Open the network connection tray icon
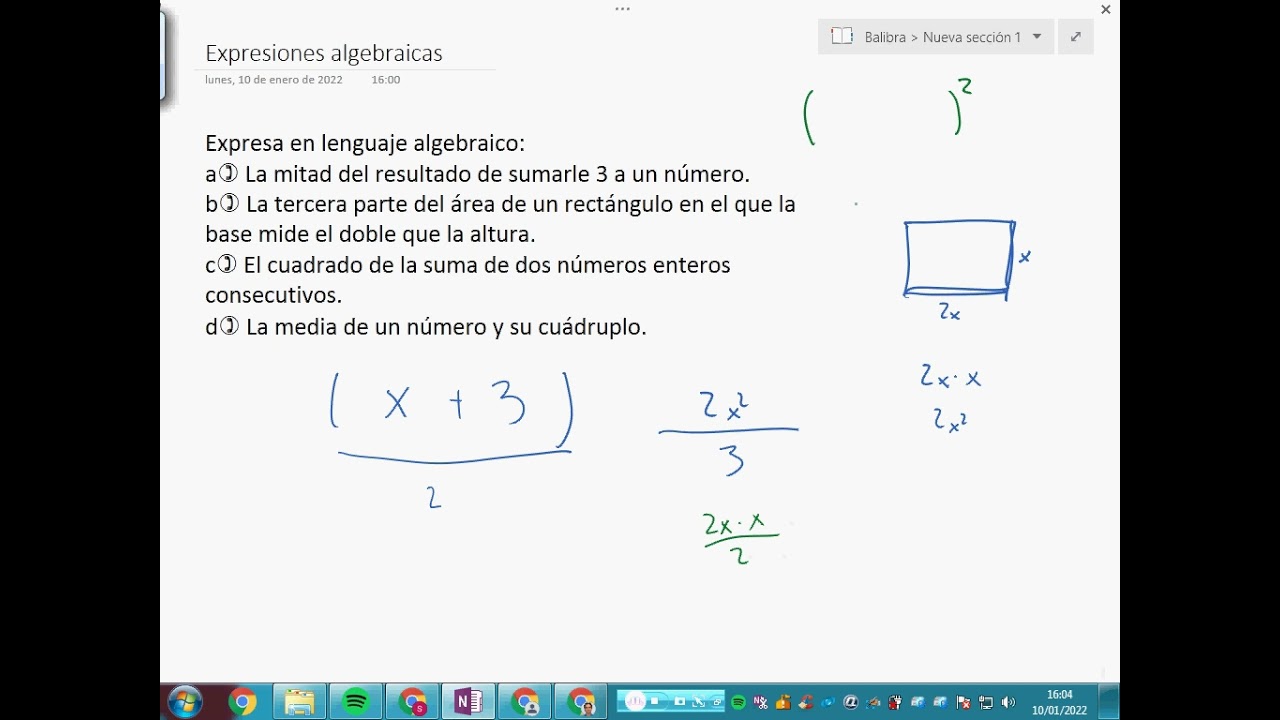Viewport: 1280px width, 720px height. (x=986, y=702)
